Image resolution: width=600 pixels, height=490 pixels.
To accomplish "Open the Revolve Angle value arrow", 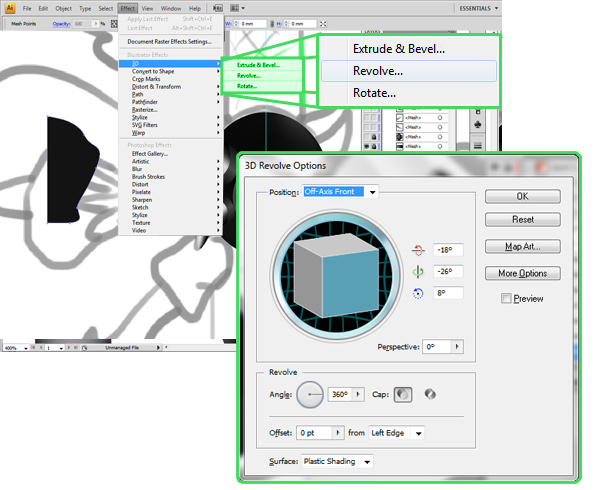I will click(x=358, y=394).
